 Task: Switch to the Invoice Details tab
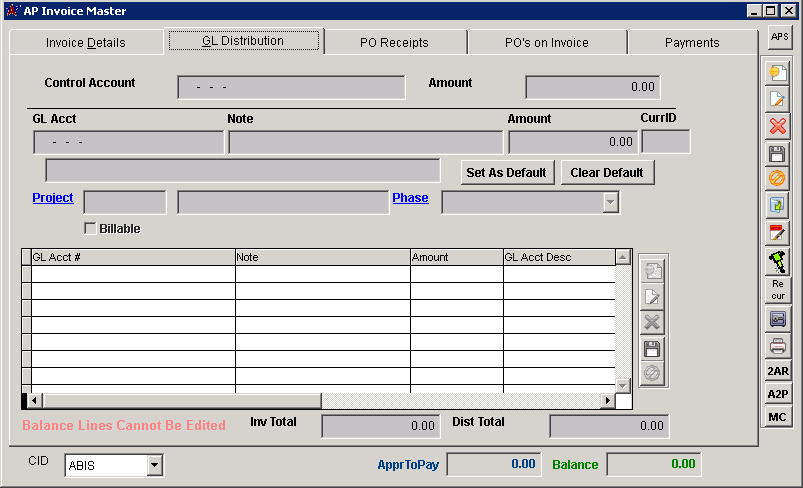[86, 42]
